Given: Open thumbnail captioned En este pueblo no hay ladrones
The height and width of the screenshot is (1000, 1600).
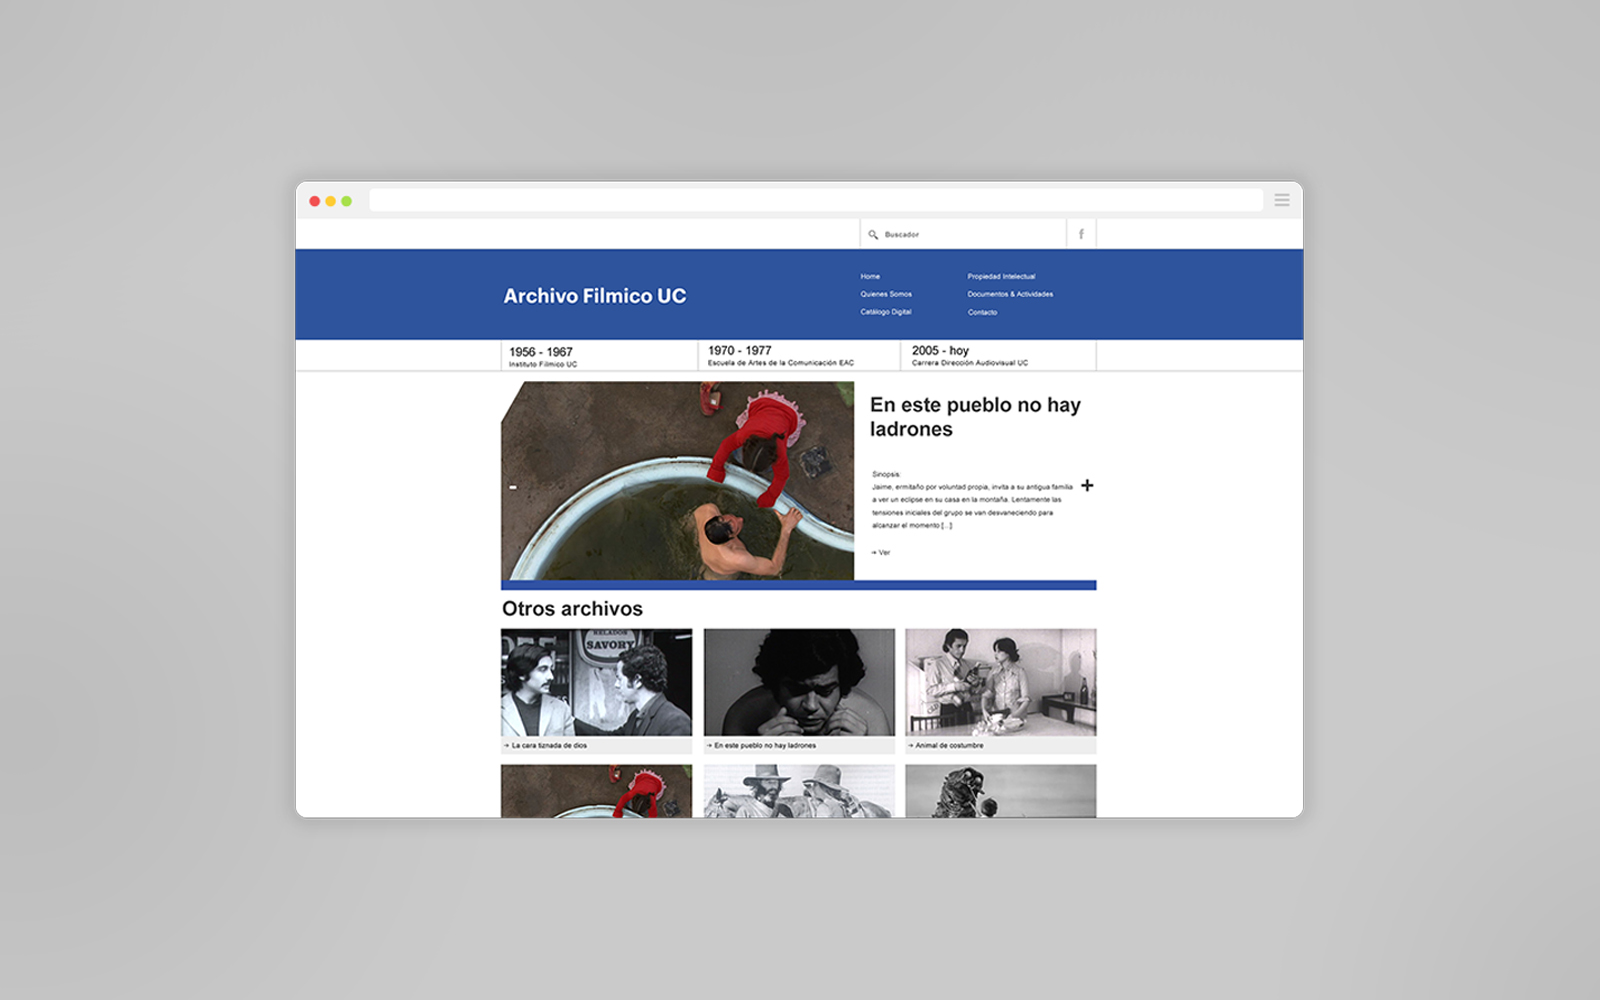Looking at the screenshot, I should click(799, 682).
